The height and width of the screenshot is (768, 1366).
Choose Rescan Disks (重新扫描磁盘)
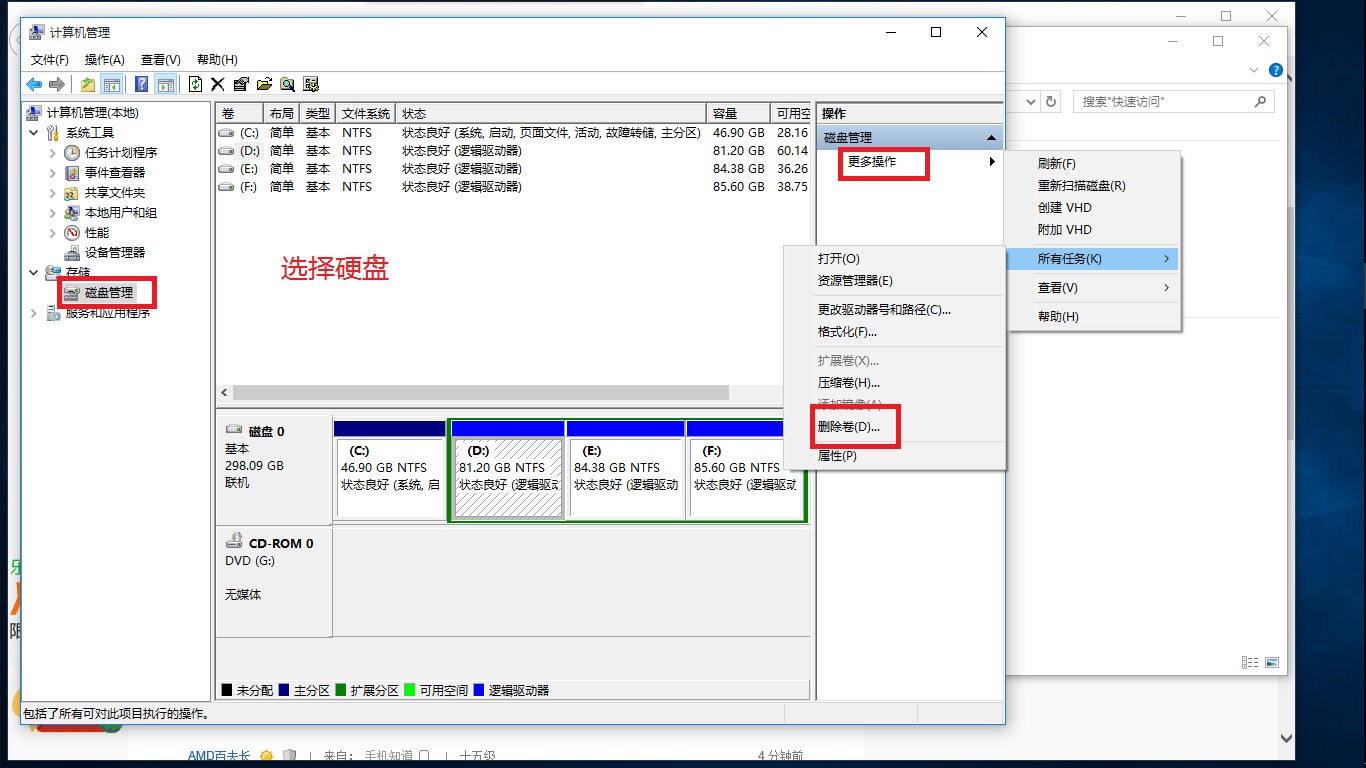pos(1093,186)
